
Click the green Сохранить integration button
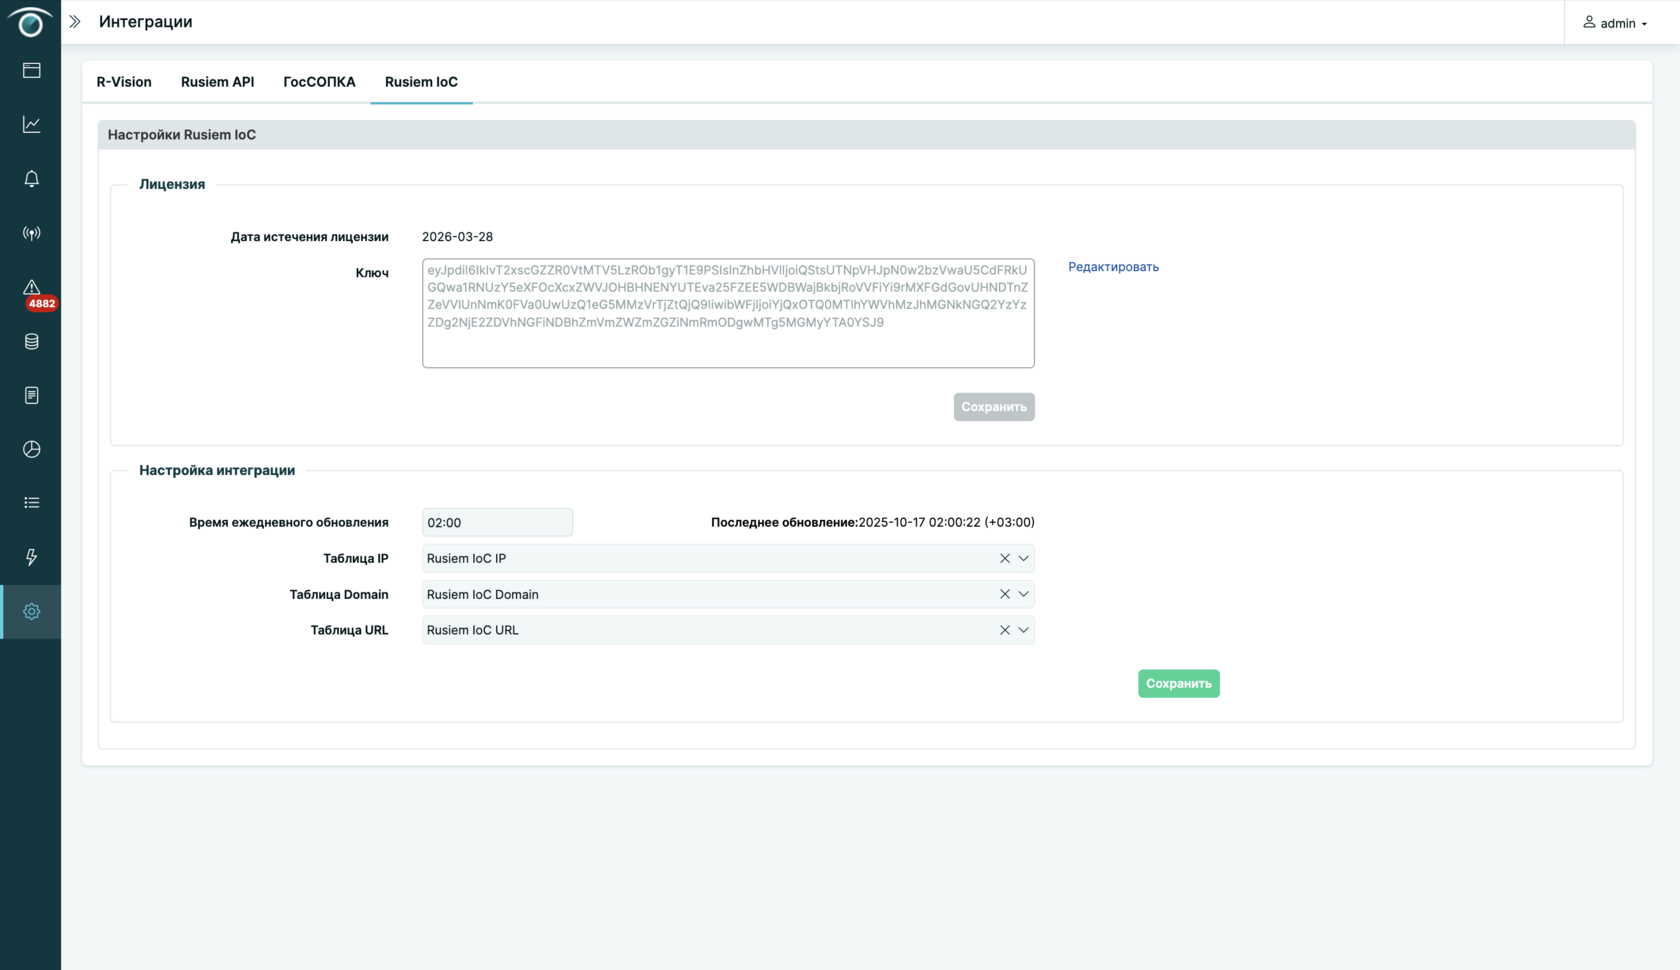click(1179, 684)
